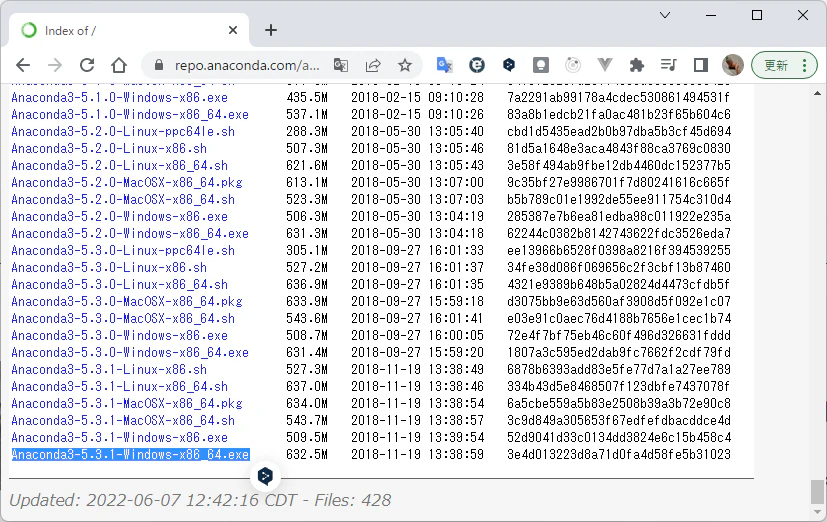Open the browser home page
This screenshot has height=522, width=827.
pyautogui.click(x=119, y=65)
